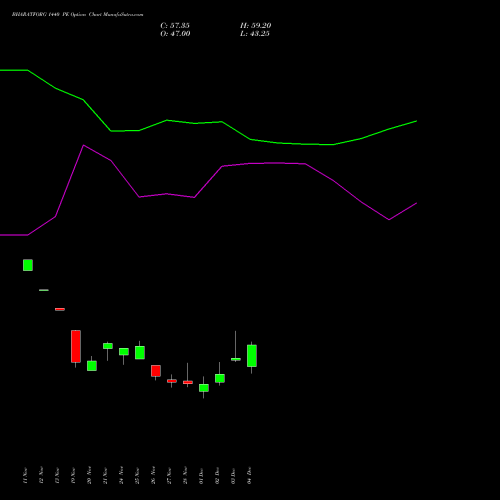Viewport: 500px width, 500px height.
Task: Click the green candle above 01 Dec
Action: (204, 388)
